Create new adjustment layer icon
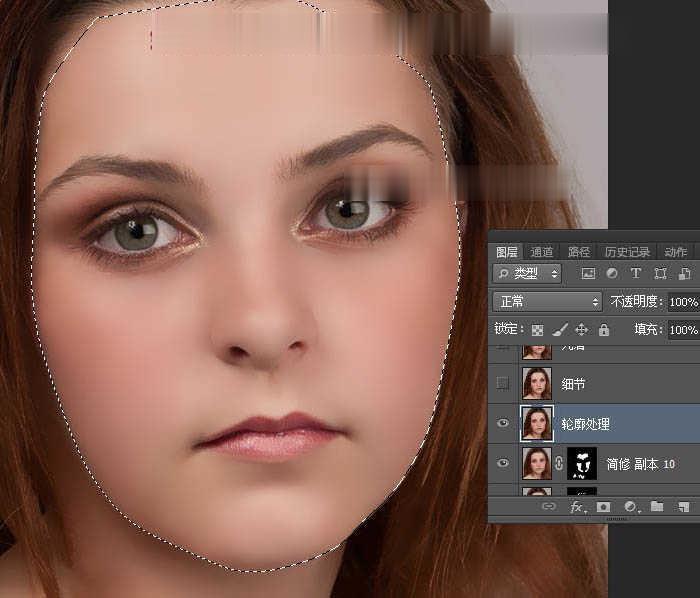The height and width of the screenshot is (598, 700). [631, 507]
